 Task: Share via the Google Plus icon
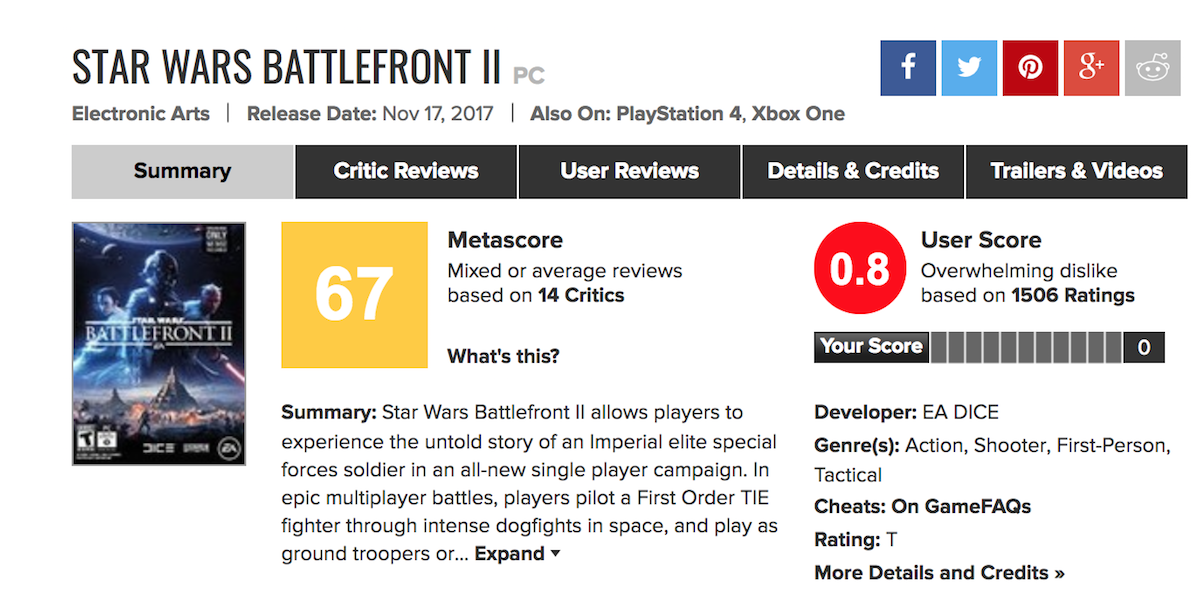(1091, 68)
